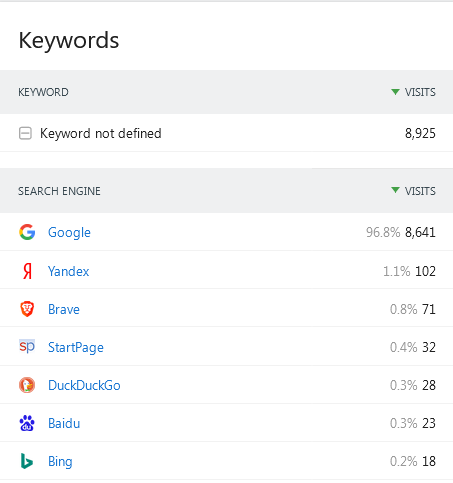The image size is (453, 483).
Task: Open the Baidu search engine link
Action: pyautogui.click(x=64, y=423)
